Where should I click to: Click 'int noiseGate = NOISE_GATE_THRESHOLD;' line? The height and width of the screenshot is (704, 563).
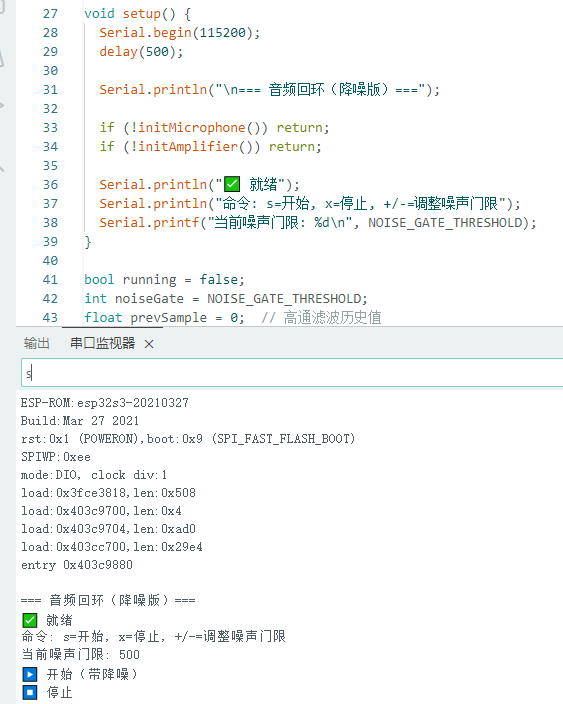(226, 299)
